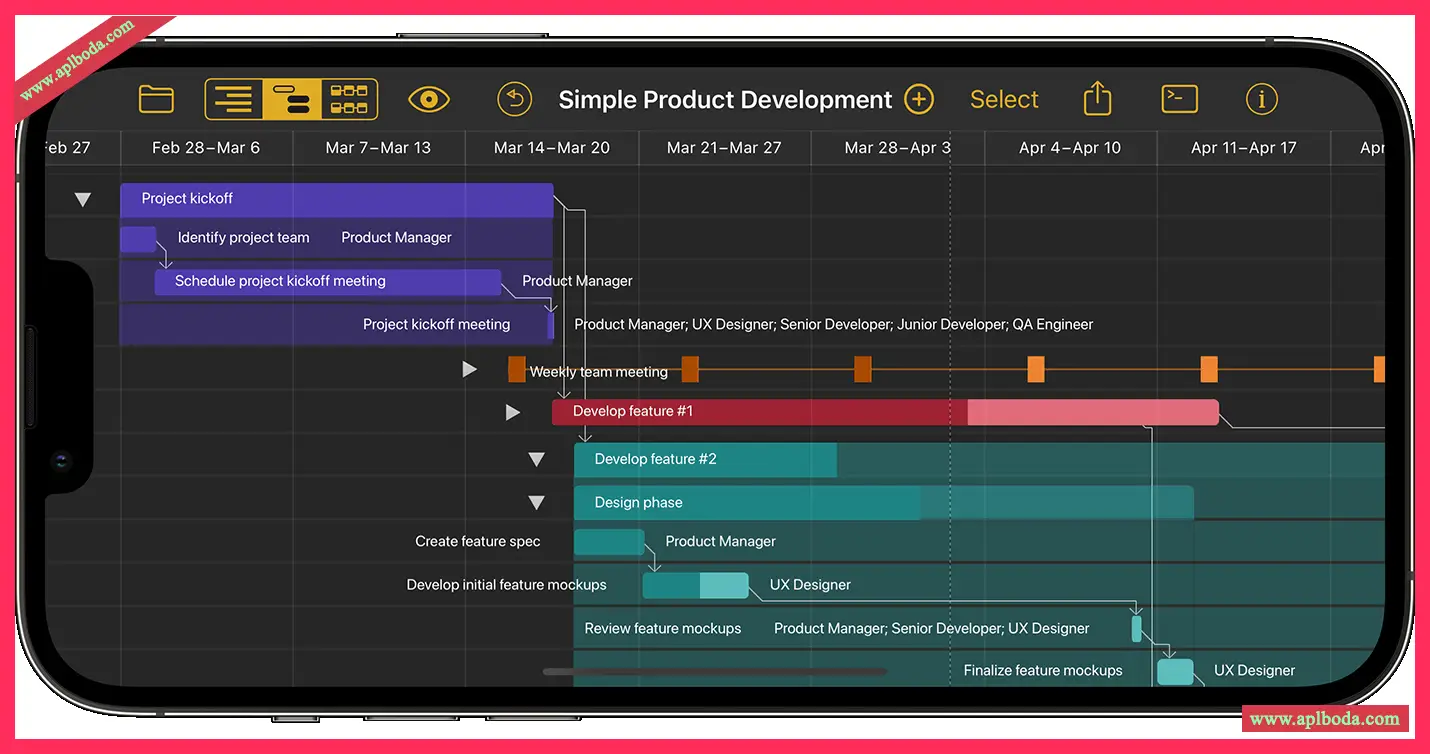Open the documents folder icon

tap(156, 99)
